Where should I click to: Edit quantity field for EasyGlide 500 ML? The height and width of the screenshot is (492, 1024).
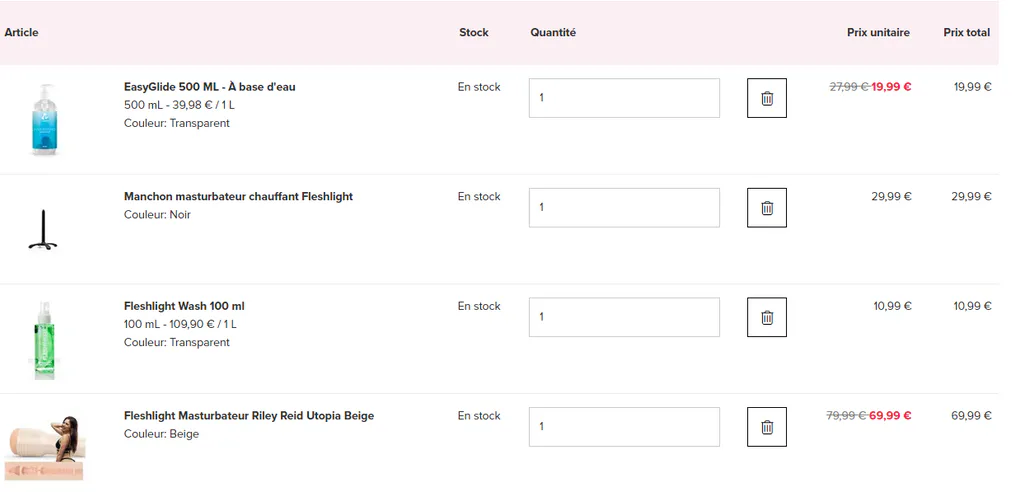[x=624, y=98]
